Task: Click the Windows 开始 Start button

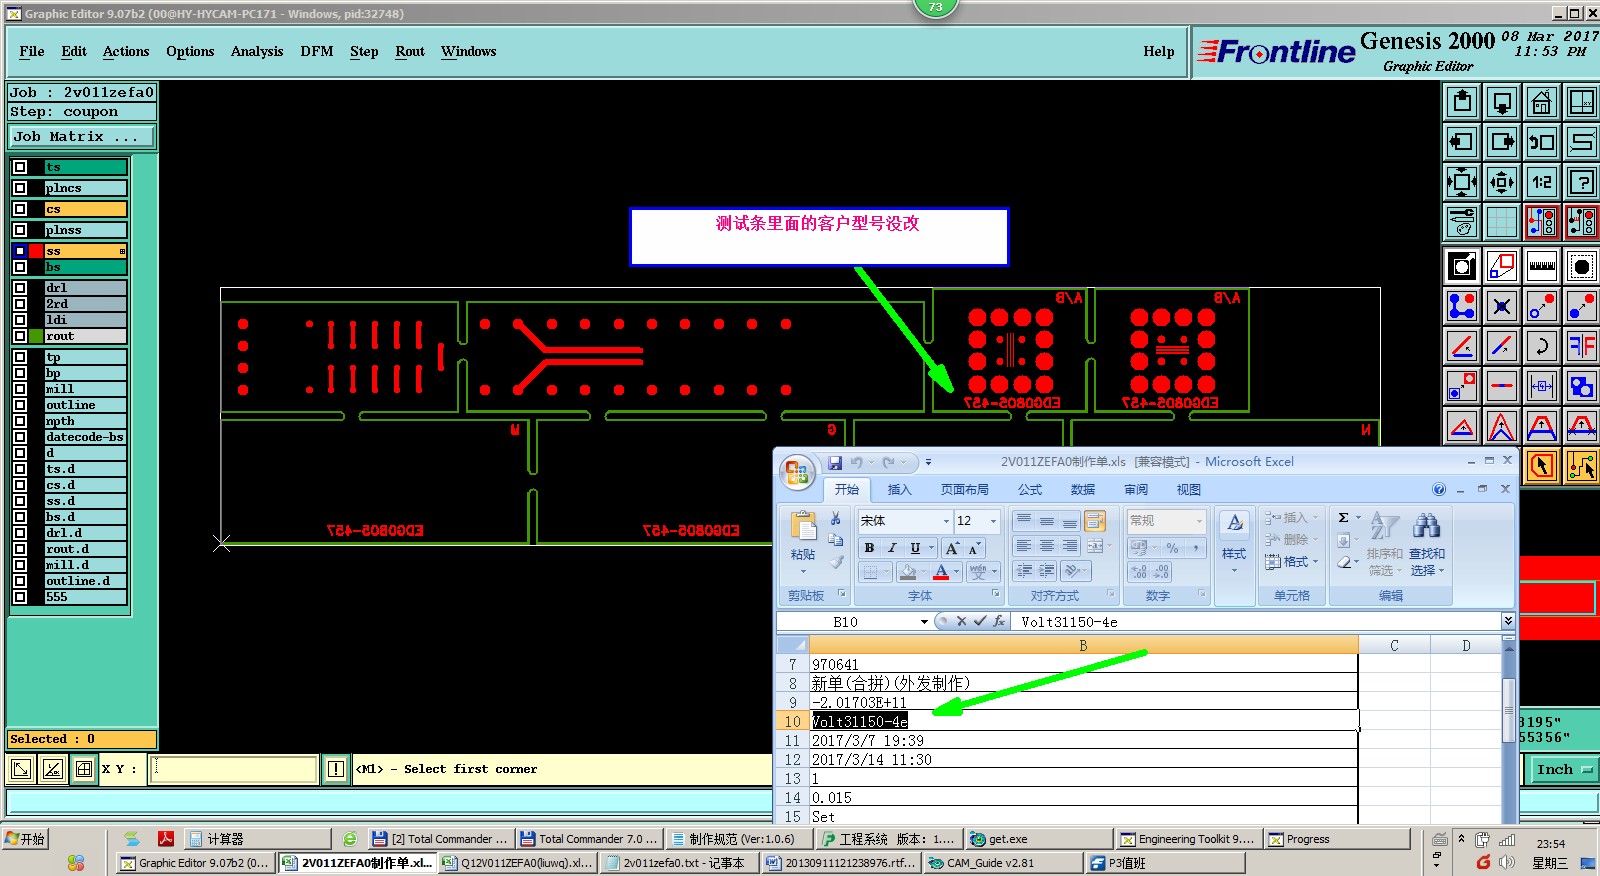Action: [25, 839]
